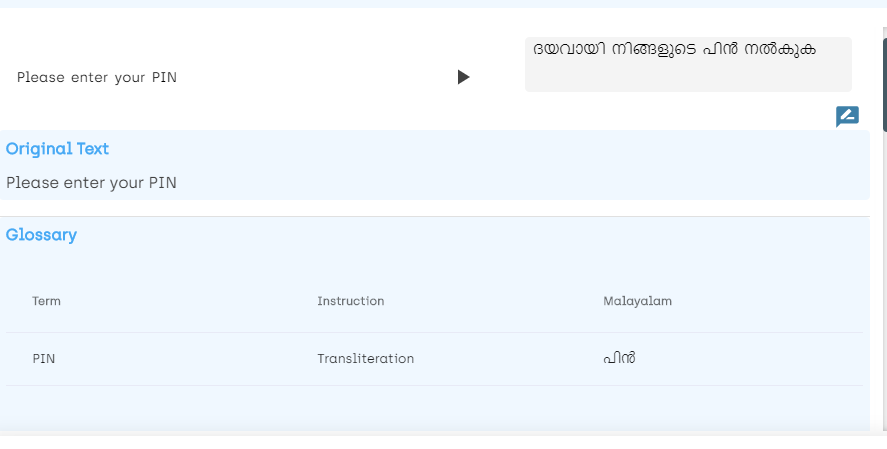887x449 pixels.
Task: Click the Glossary section heading
Action: point(41,235)
